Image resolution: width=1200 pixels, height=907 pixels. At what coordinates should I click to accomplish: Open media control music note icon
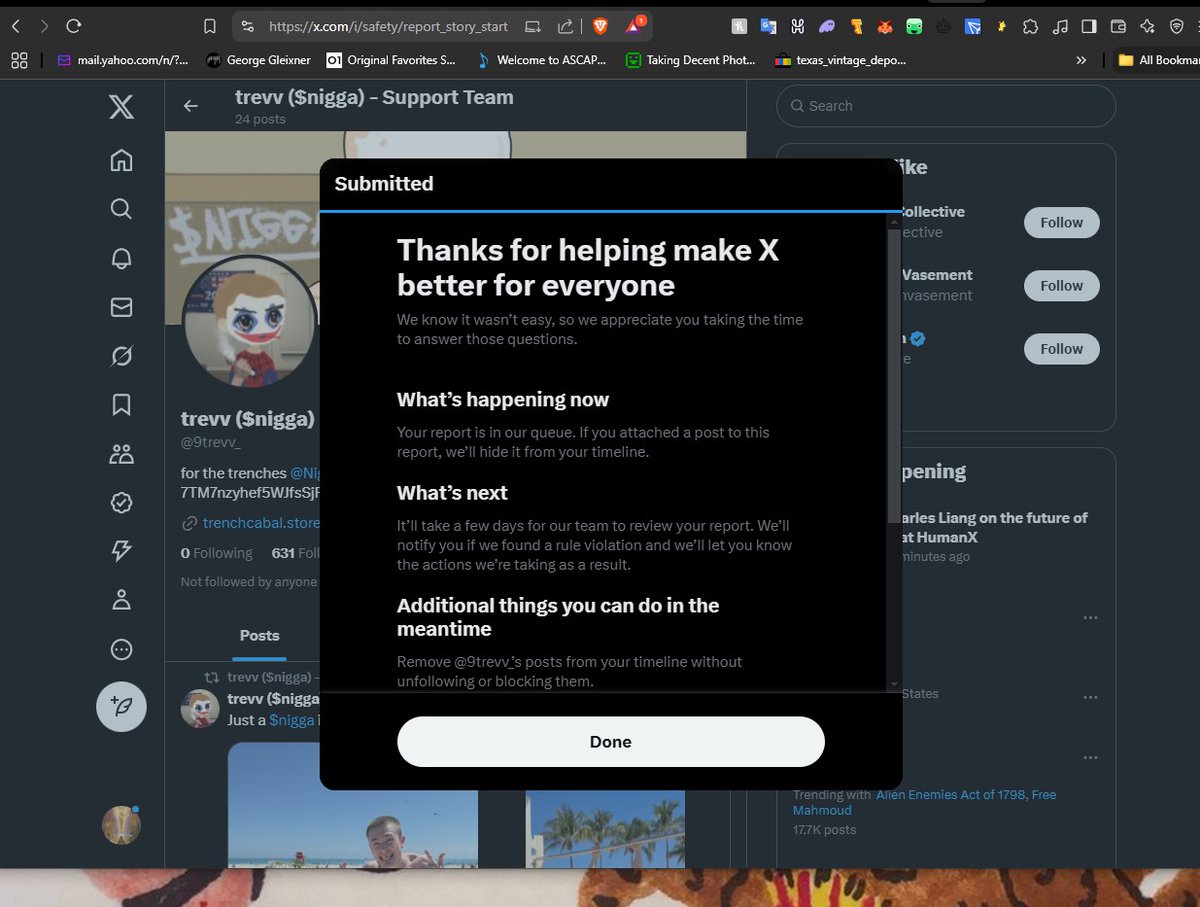pos(1060,27)
